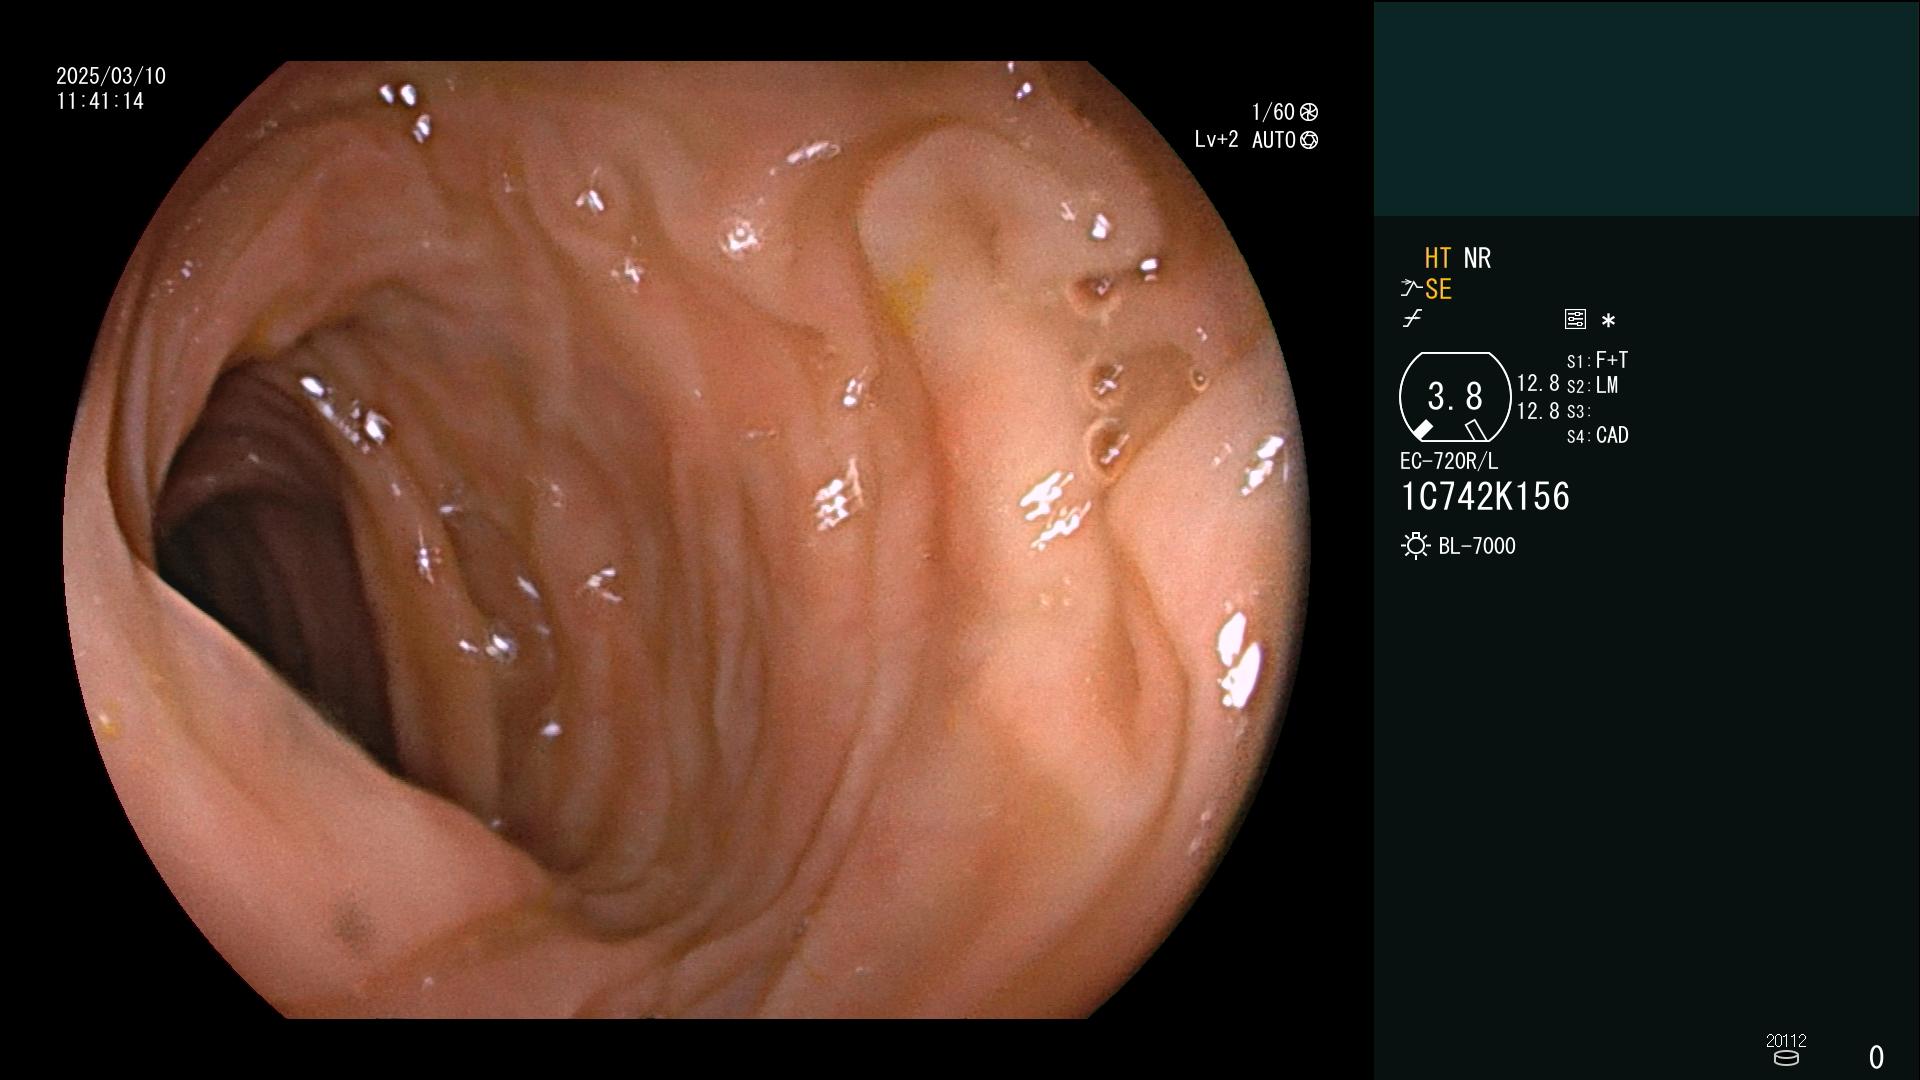This screenshot has width=1920, height=1080.
Task: Click the NR noise reduction indicator
Action: [x=1477, y=258]
